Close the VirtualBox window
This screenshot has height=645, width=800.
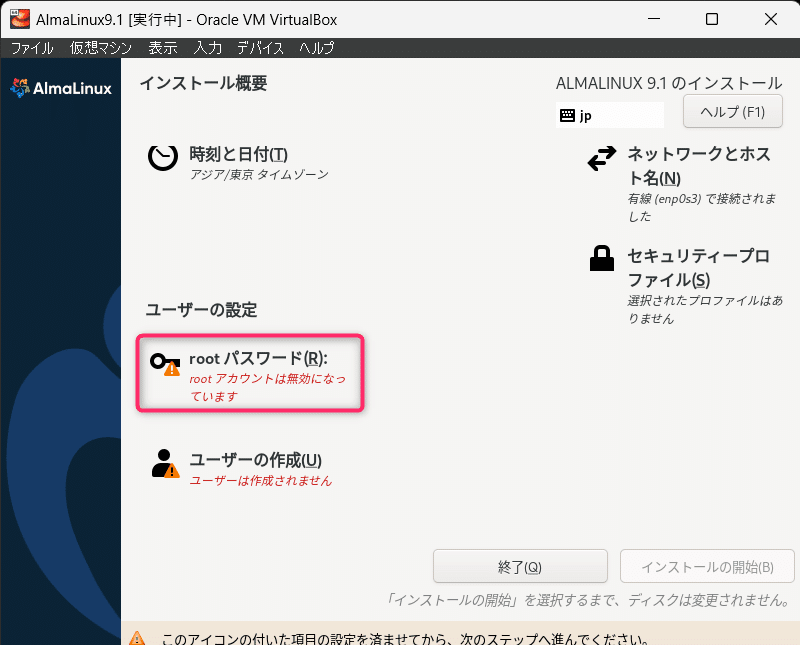click(771, 19)
